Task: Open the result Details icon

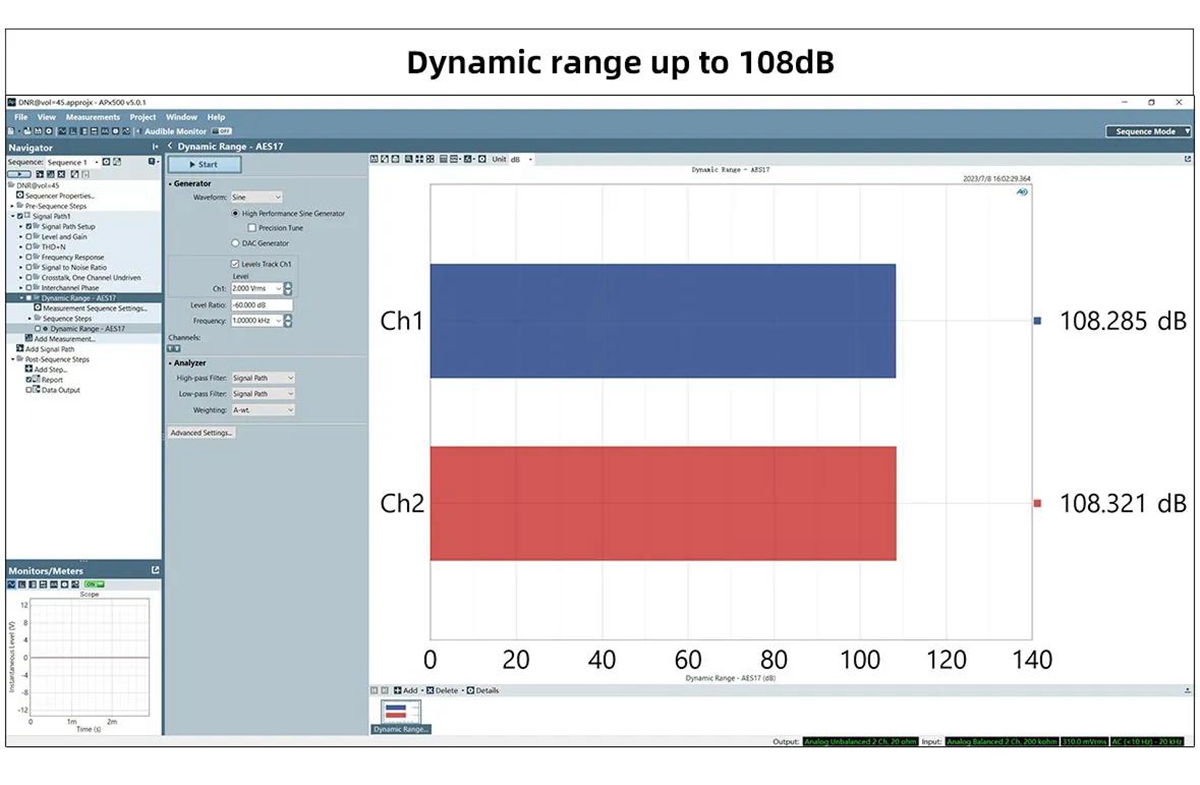Action: [470, 691]
